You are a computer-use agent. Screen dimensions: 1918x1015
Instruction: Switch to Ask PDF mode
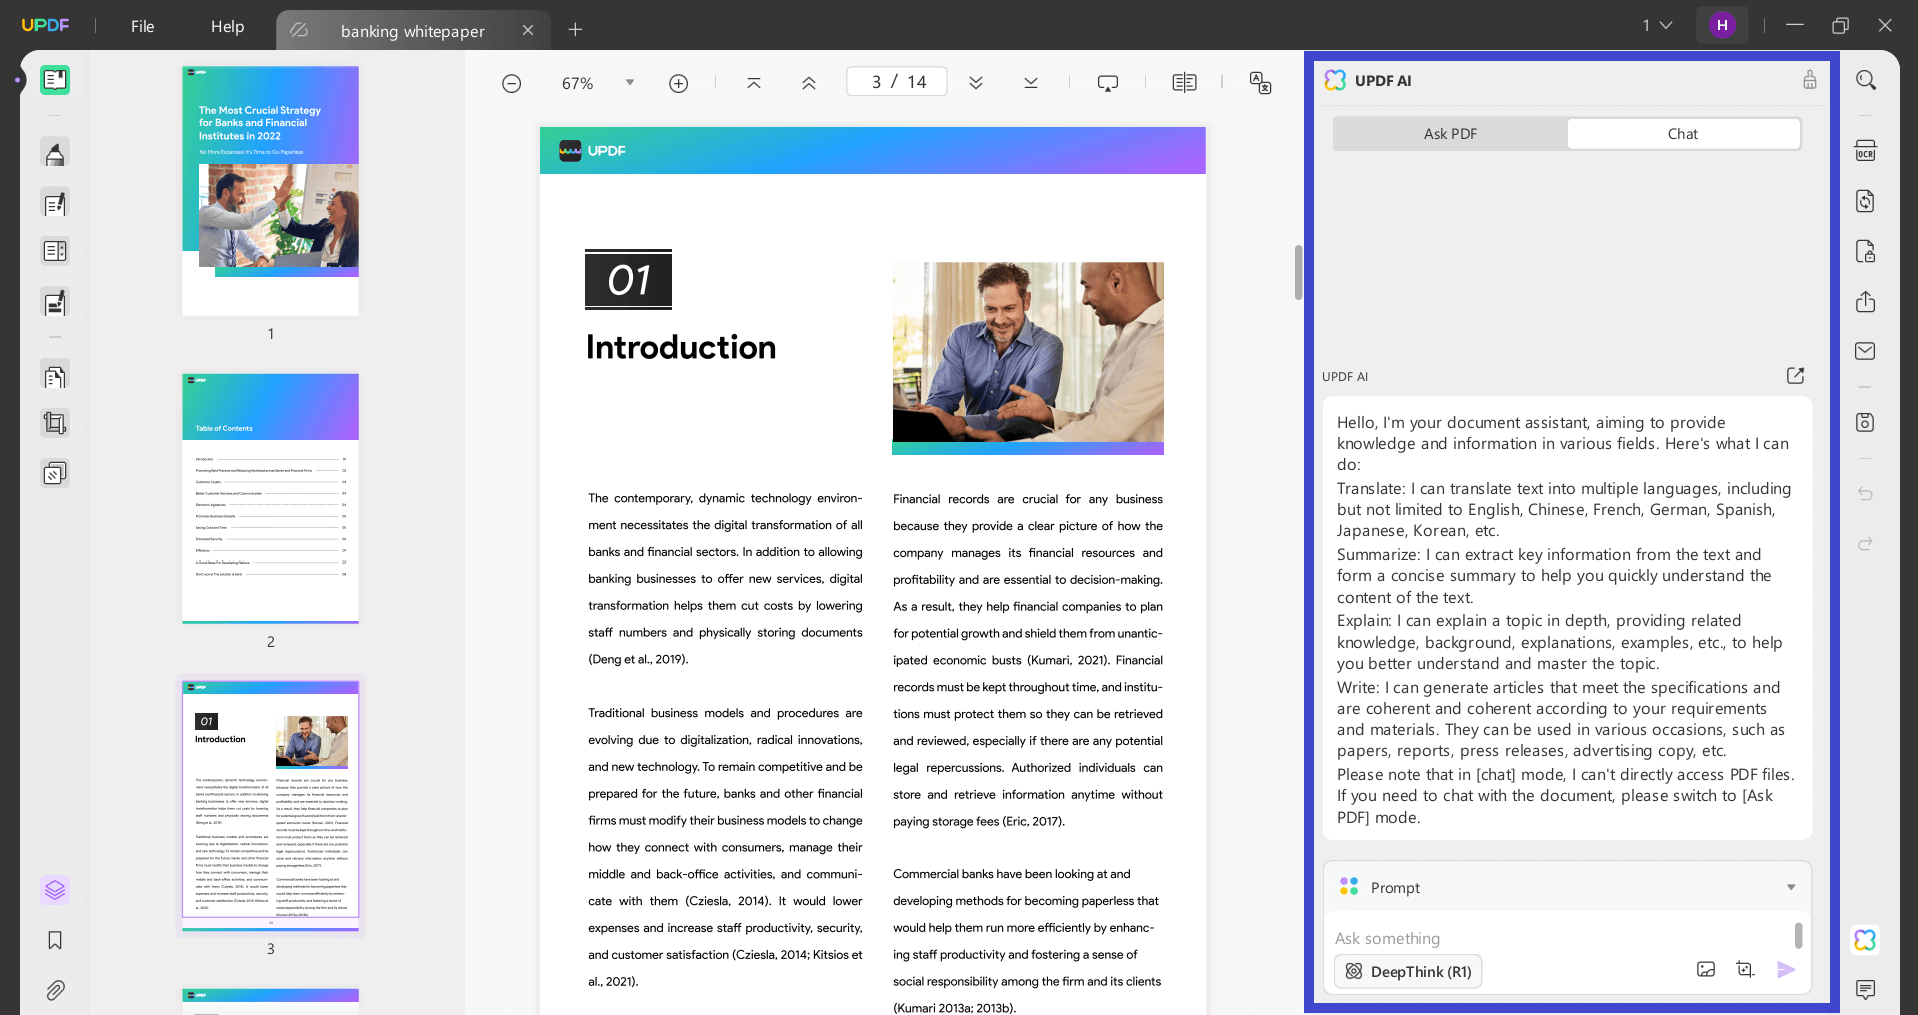(1450, 134)
